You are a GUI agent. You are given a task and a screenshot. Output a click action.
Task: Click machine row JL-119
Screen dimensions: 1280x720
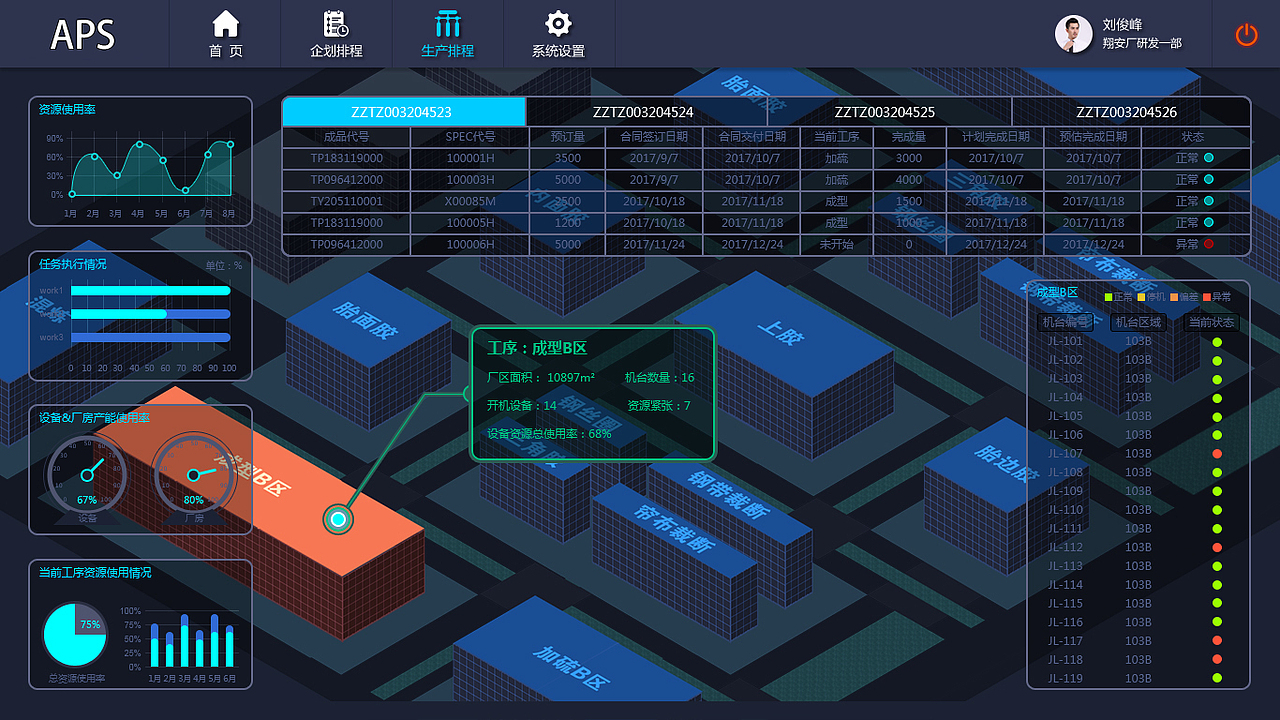(x=1138, y=679)
